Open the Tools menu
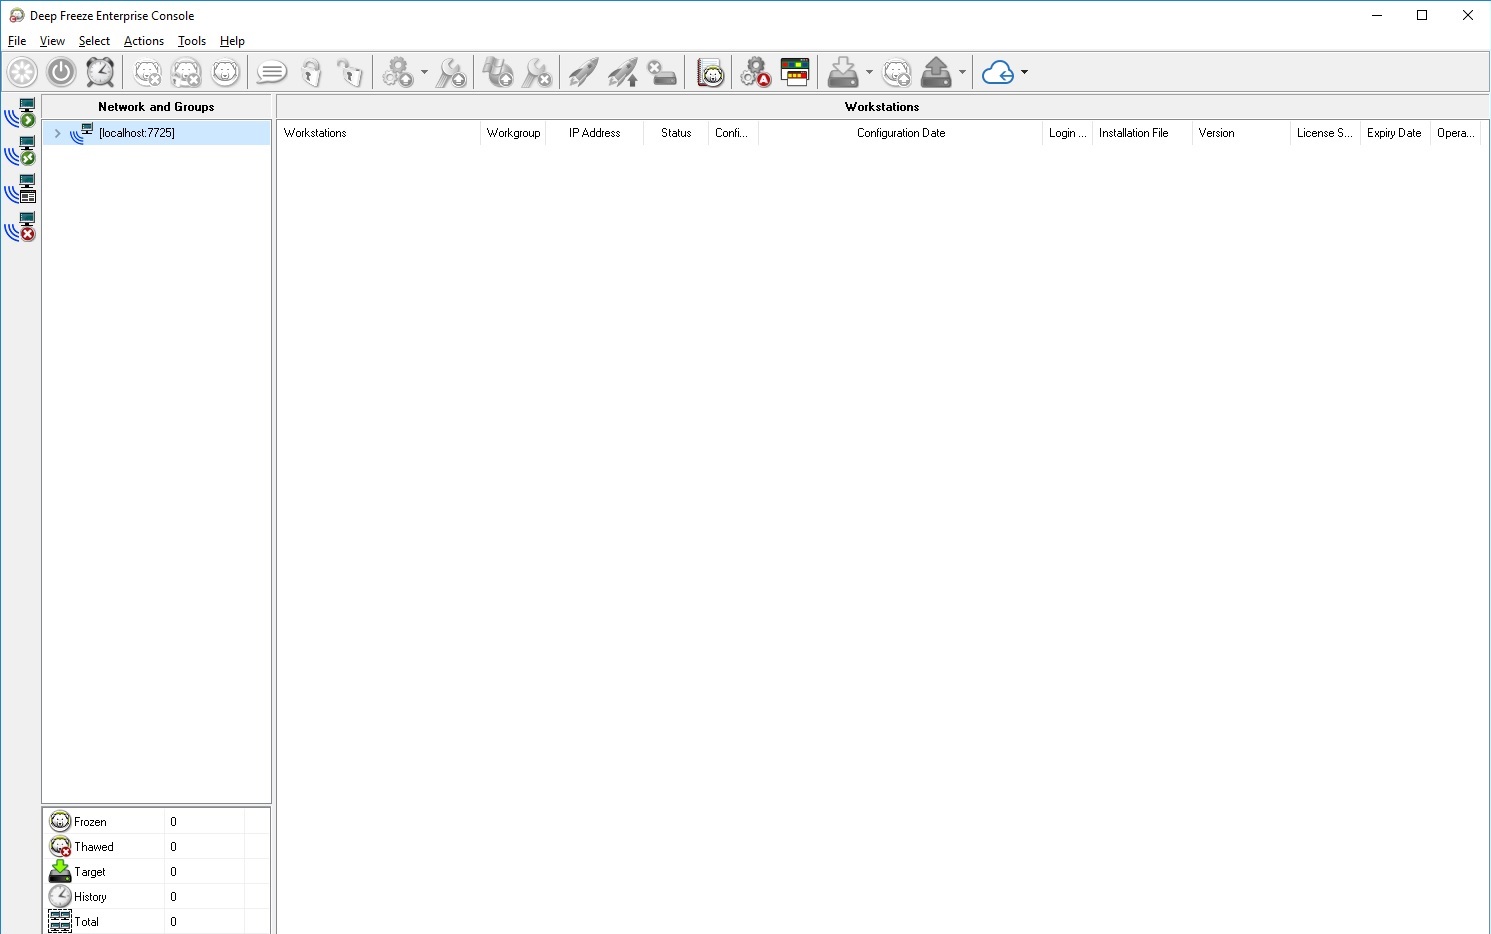1491x934 pixels. coord(191,41)
